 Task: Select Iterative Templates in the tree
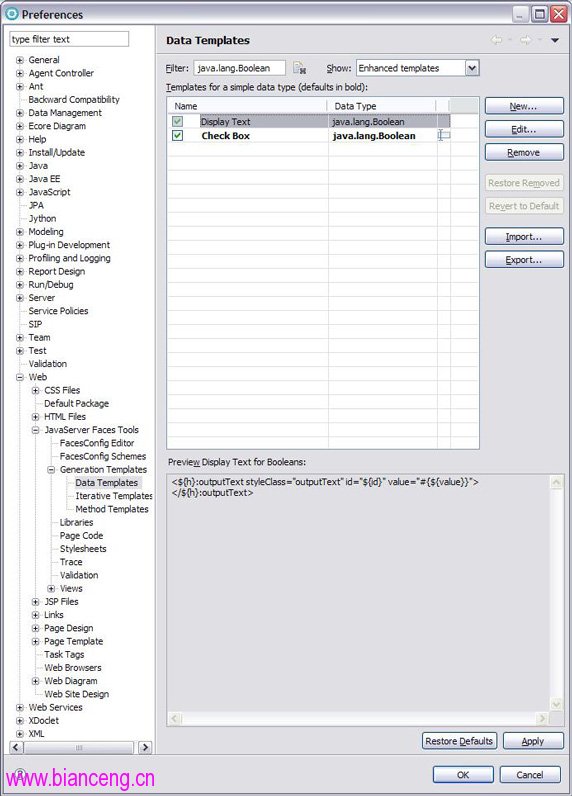[114, 496]
